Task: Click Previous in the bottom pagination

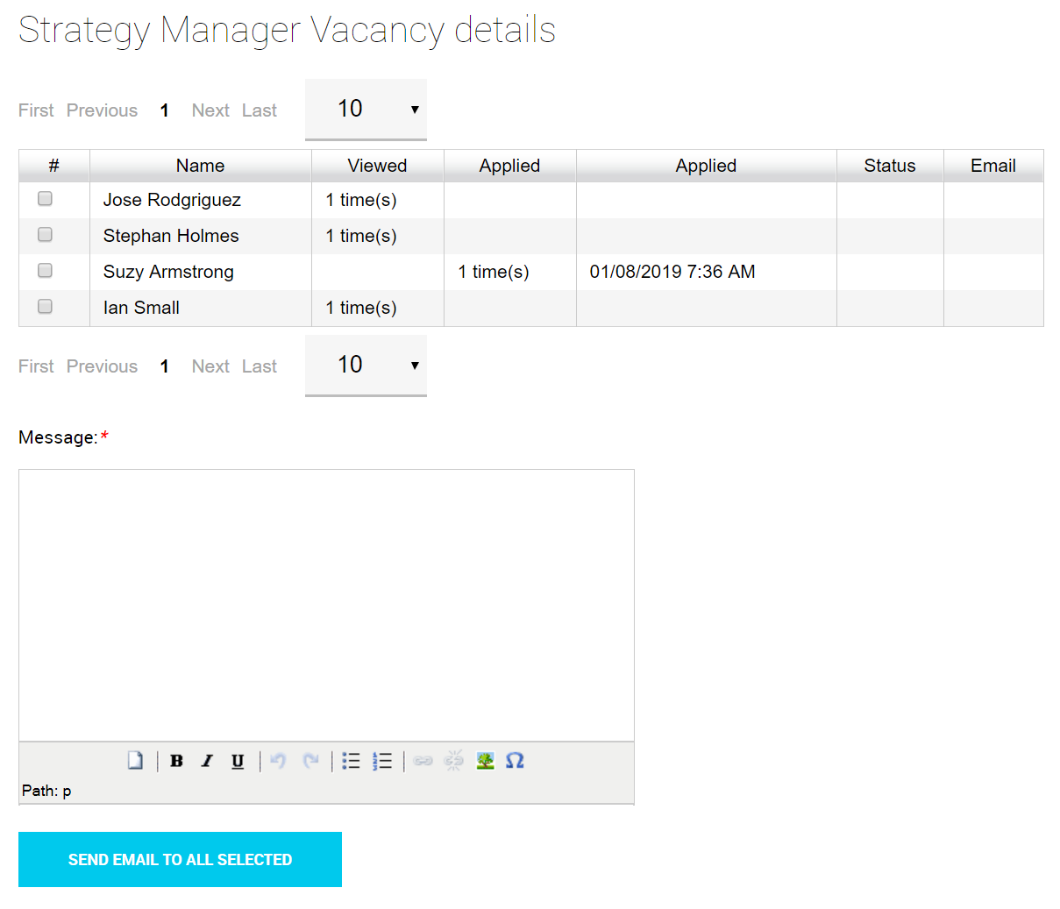Action: (x=102, y=366)
